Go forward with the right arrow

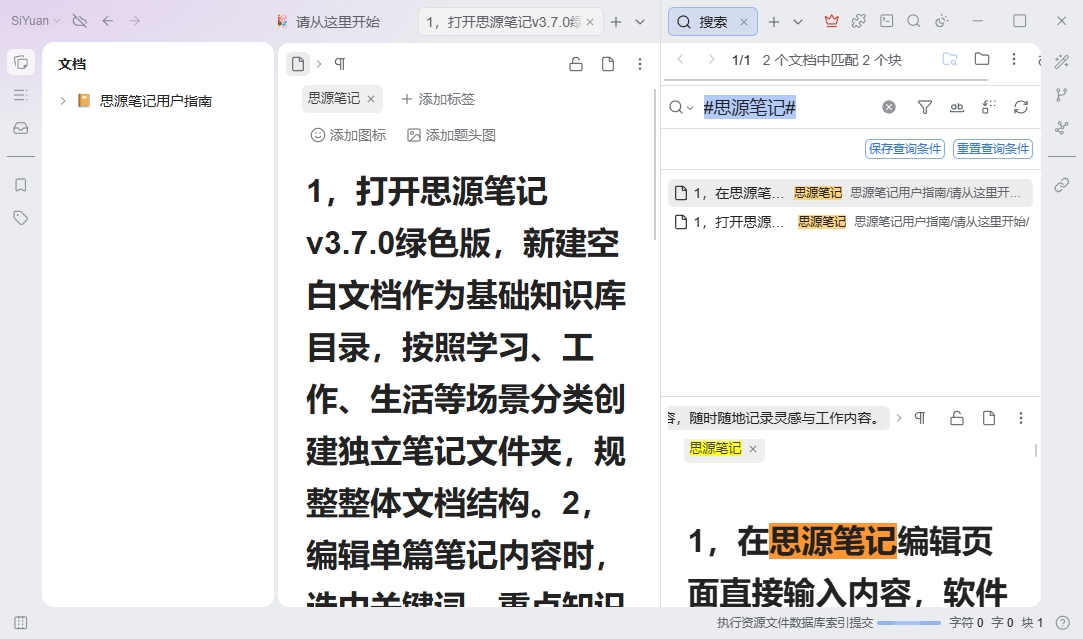(135, 21)
